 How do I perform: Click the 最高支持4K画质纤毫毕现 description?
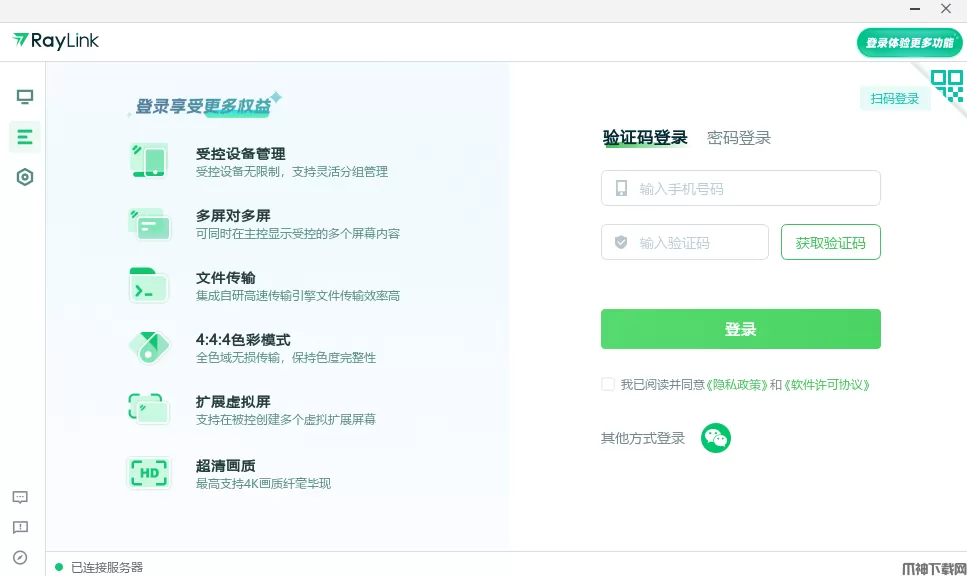click(263, 483)
